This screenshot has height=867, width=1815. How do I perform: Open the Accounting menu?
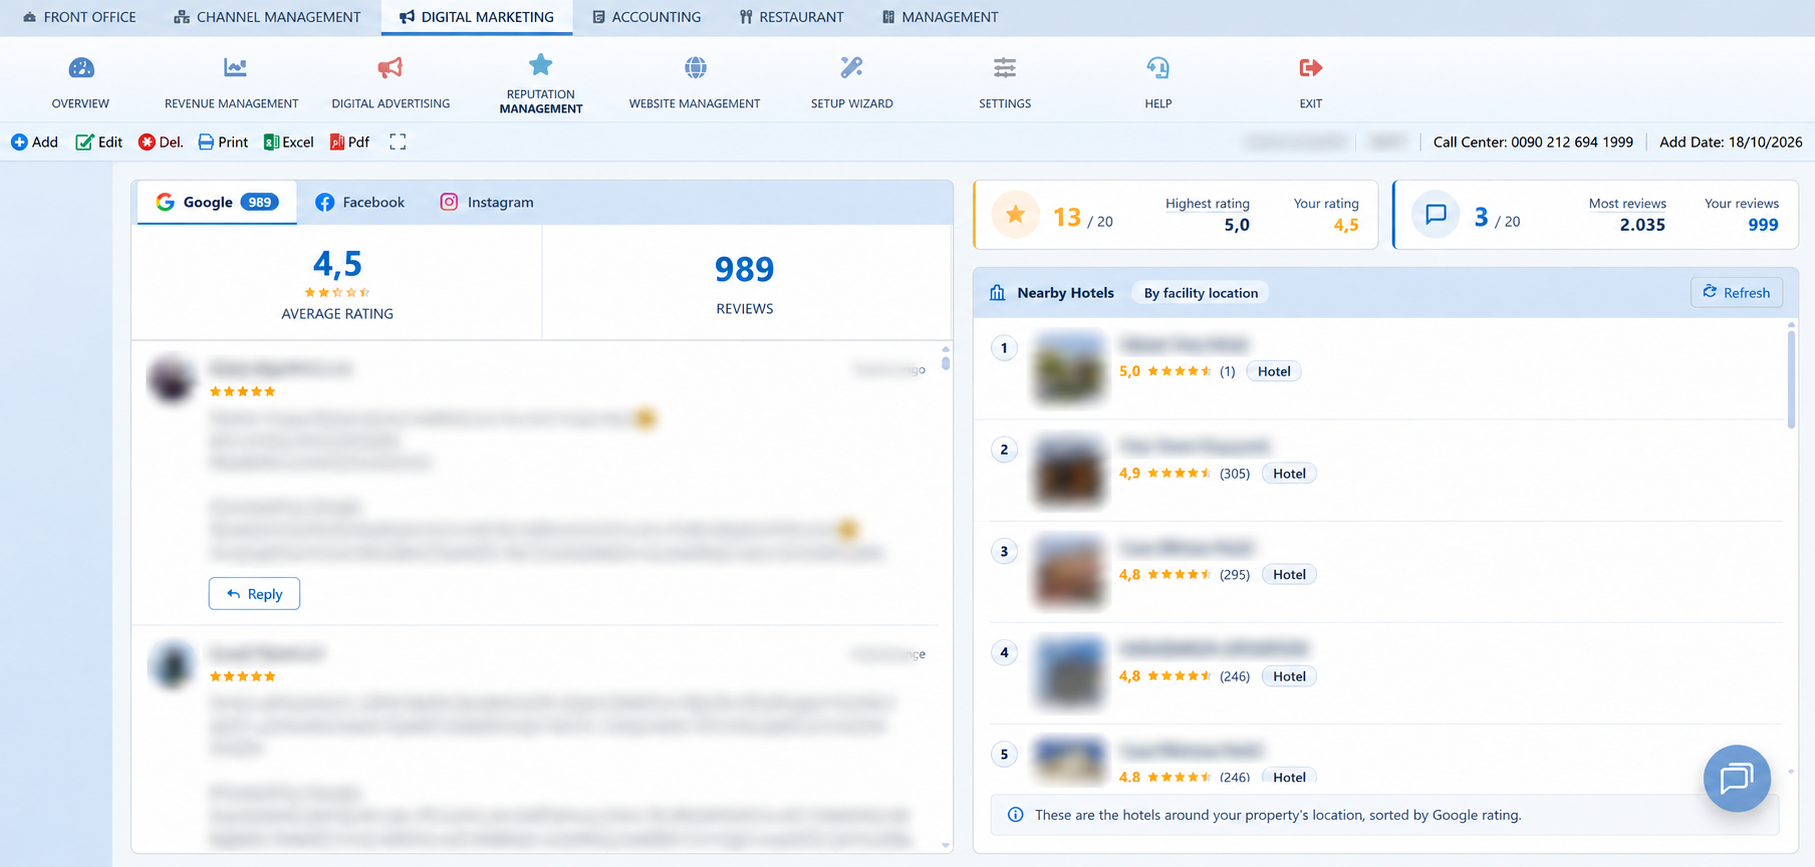pyautogui.click(x=647, y=17)
